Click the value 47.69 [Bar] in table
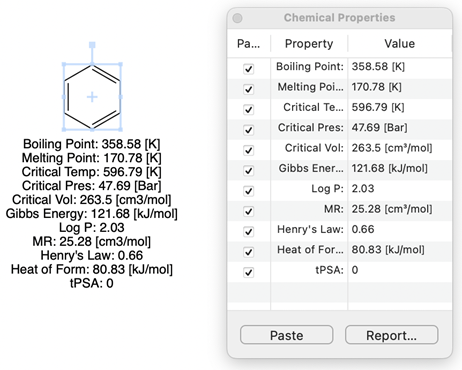This screenshot has width=462, height=370. [380, 127]
